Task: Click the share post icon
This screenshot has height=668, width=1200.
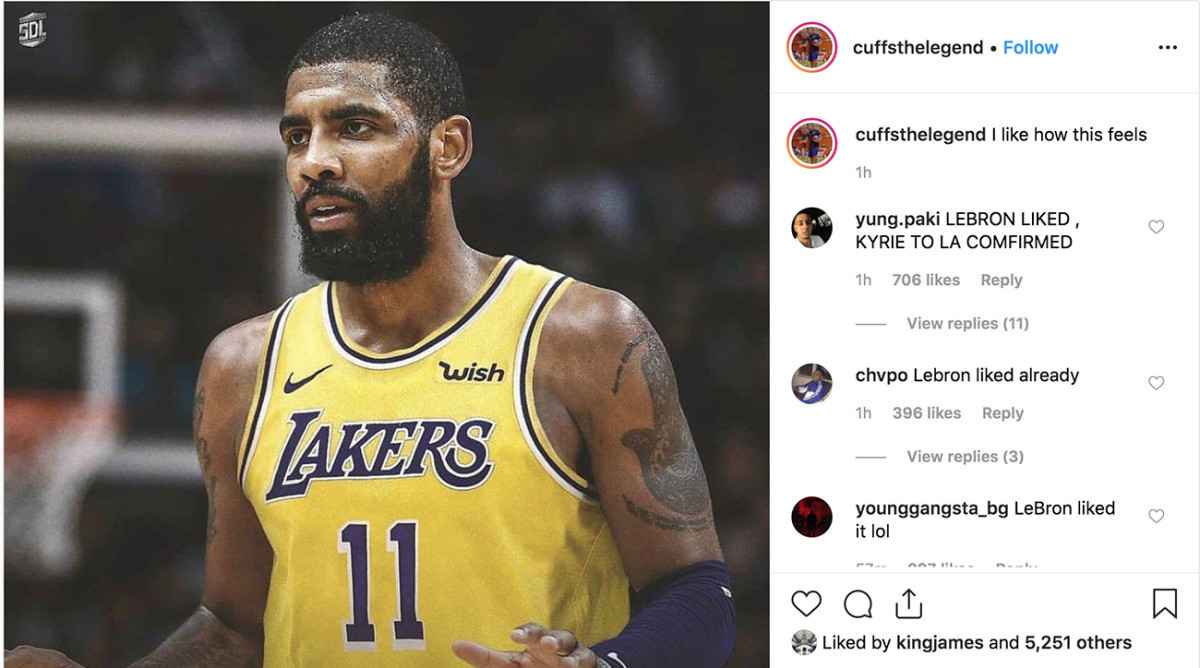Action: (x=908, y=603)
